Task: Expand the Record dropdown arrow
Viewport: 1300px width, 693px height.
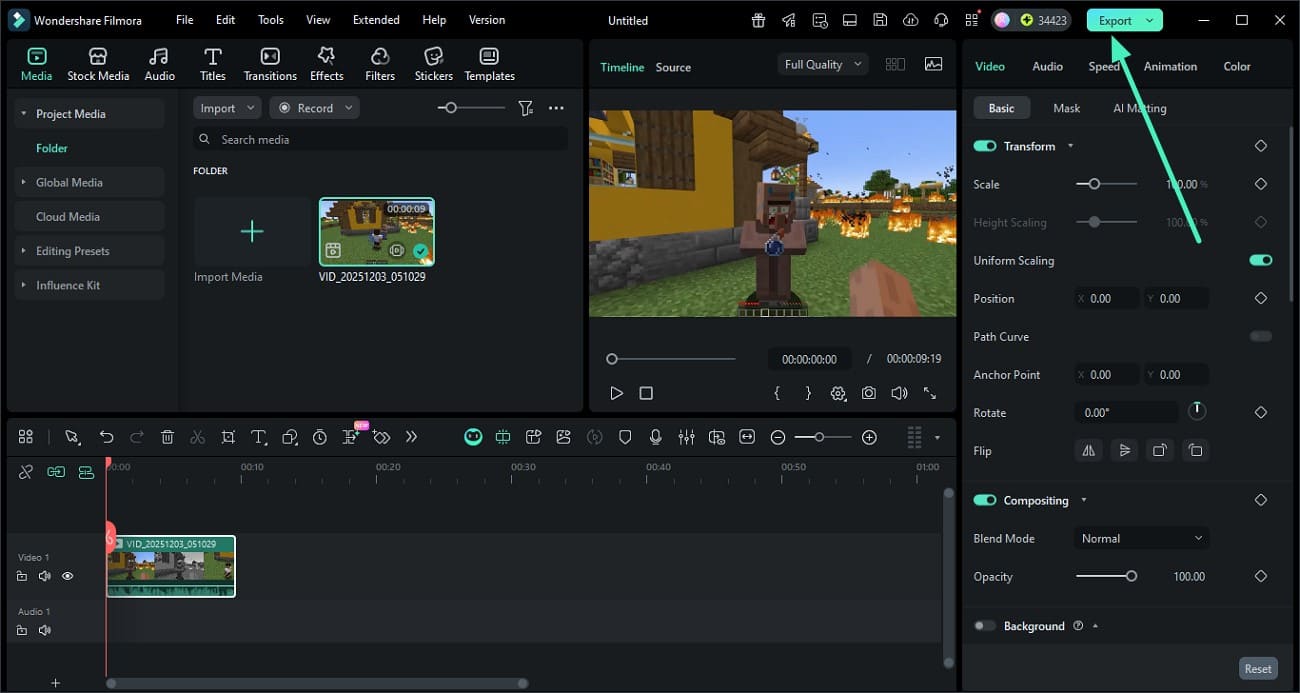Action: click(347, 107)
